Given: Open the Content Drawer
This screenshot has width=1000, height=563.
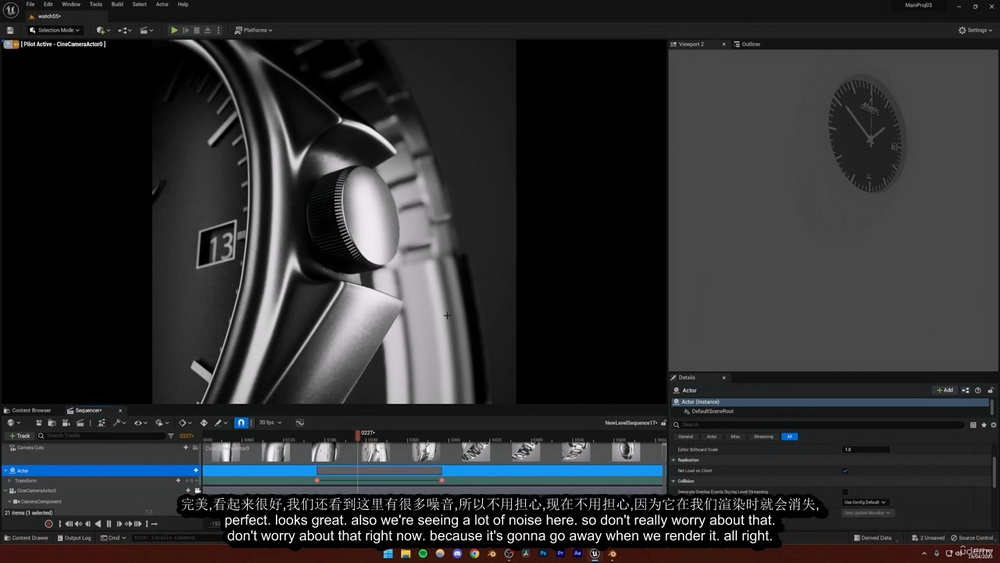Looking at the screenshot, I should 26,538.
